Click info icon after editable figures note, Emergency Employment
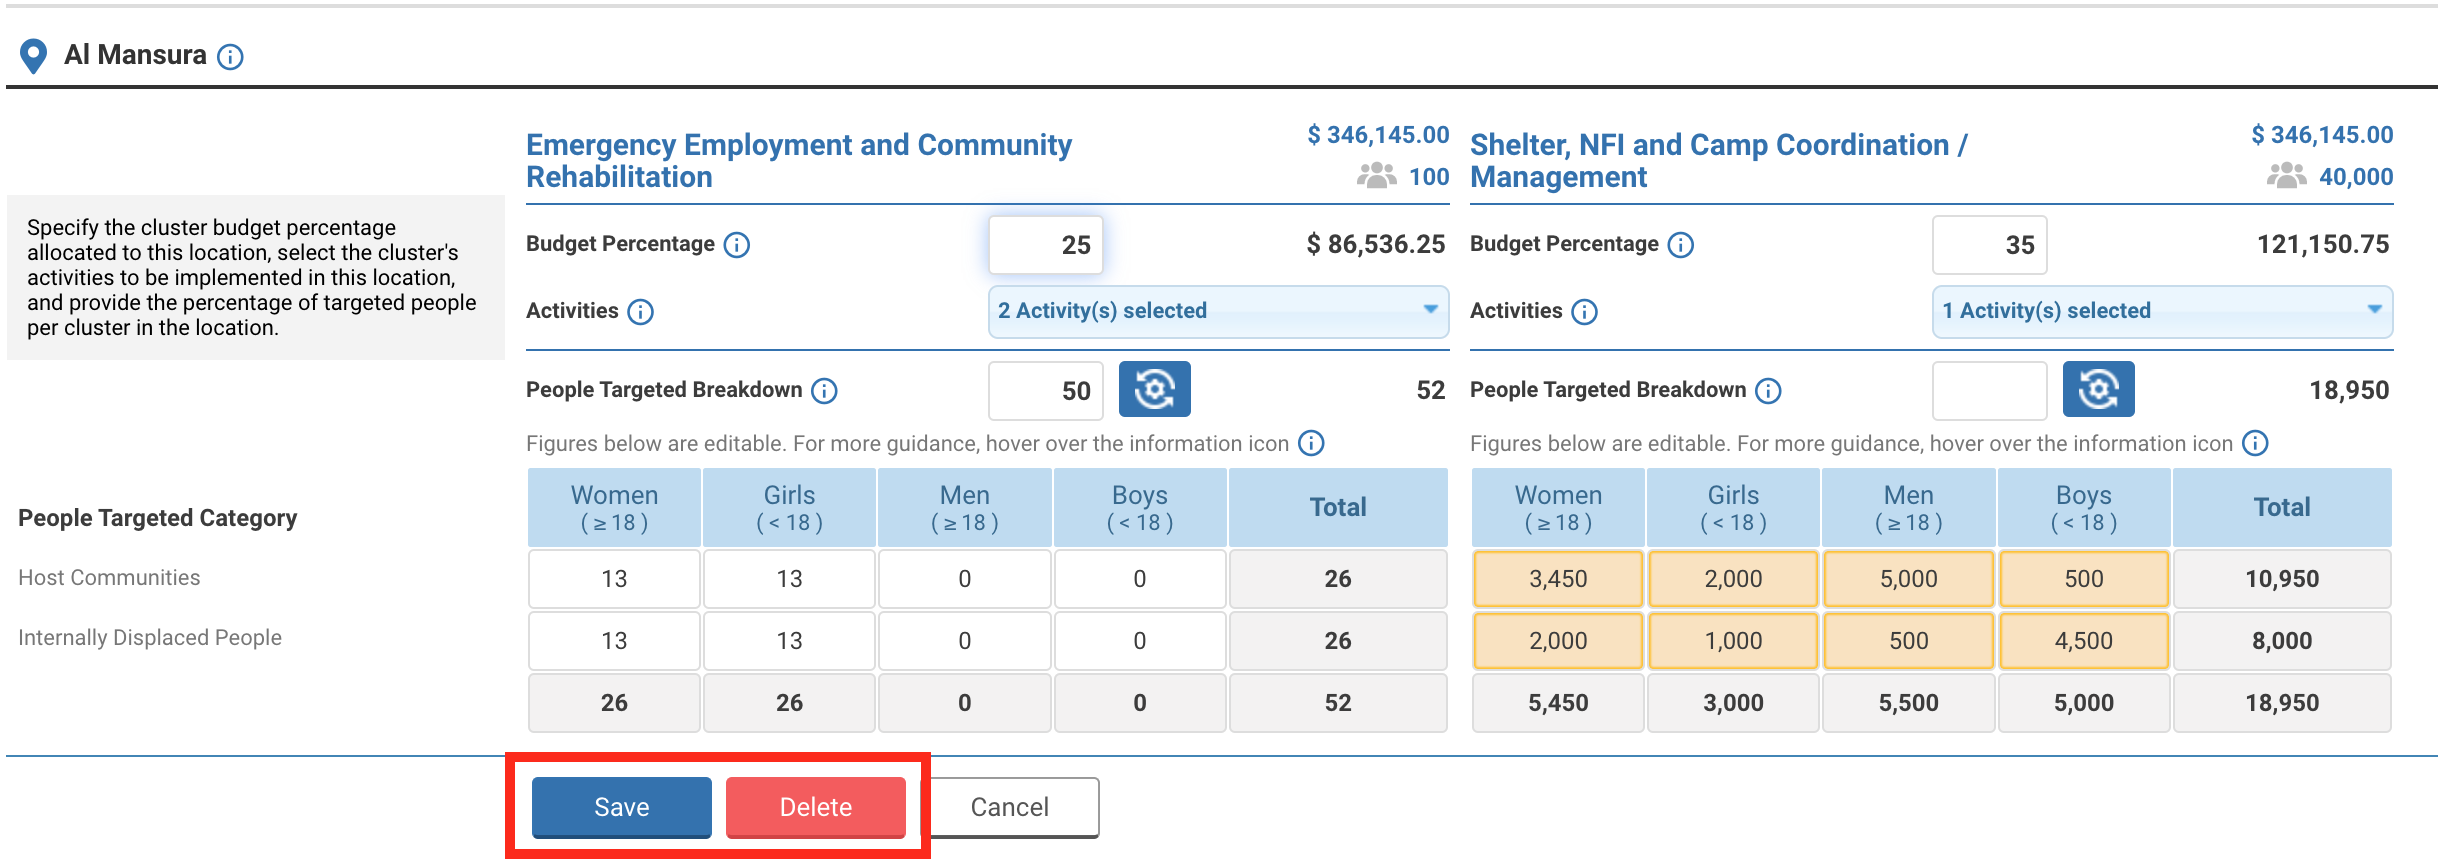 point(1311,443)
